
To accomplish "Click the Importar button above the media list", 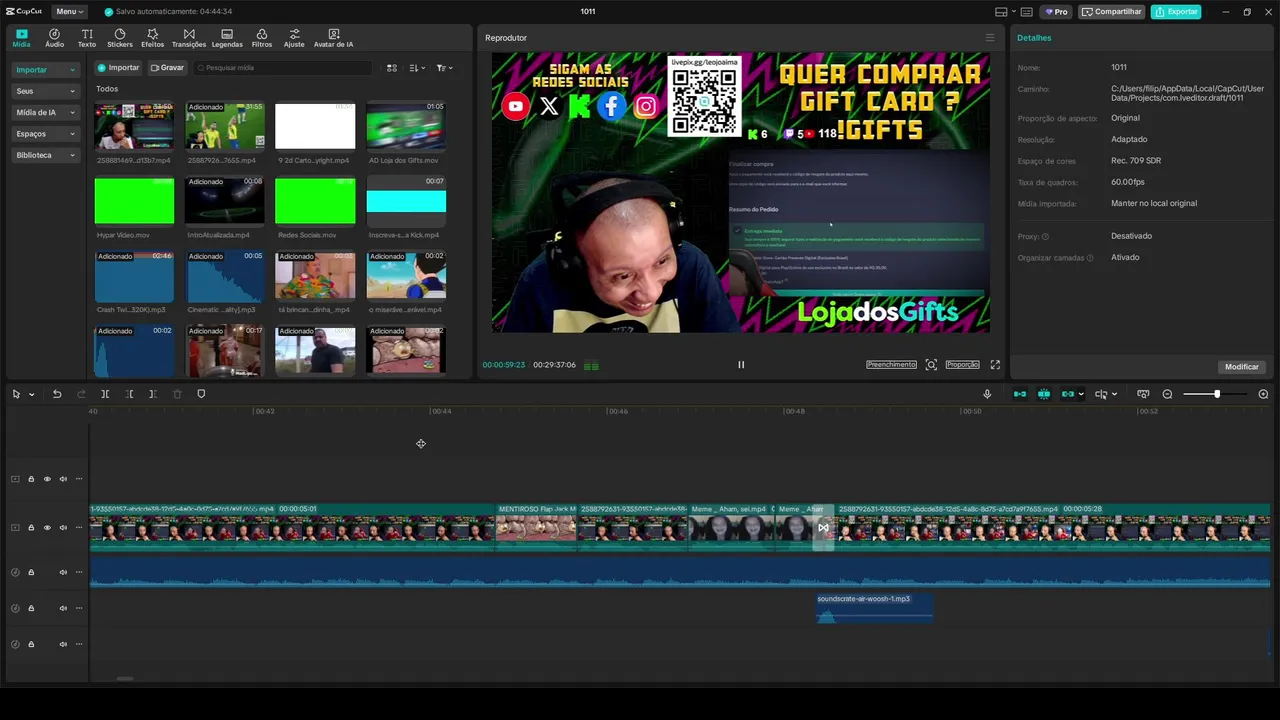I will pos(118,68).
